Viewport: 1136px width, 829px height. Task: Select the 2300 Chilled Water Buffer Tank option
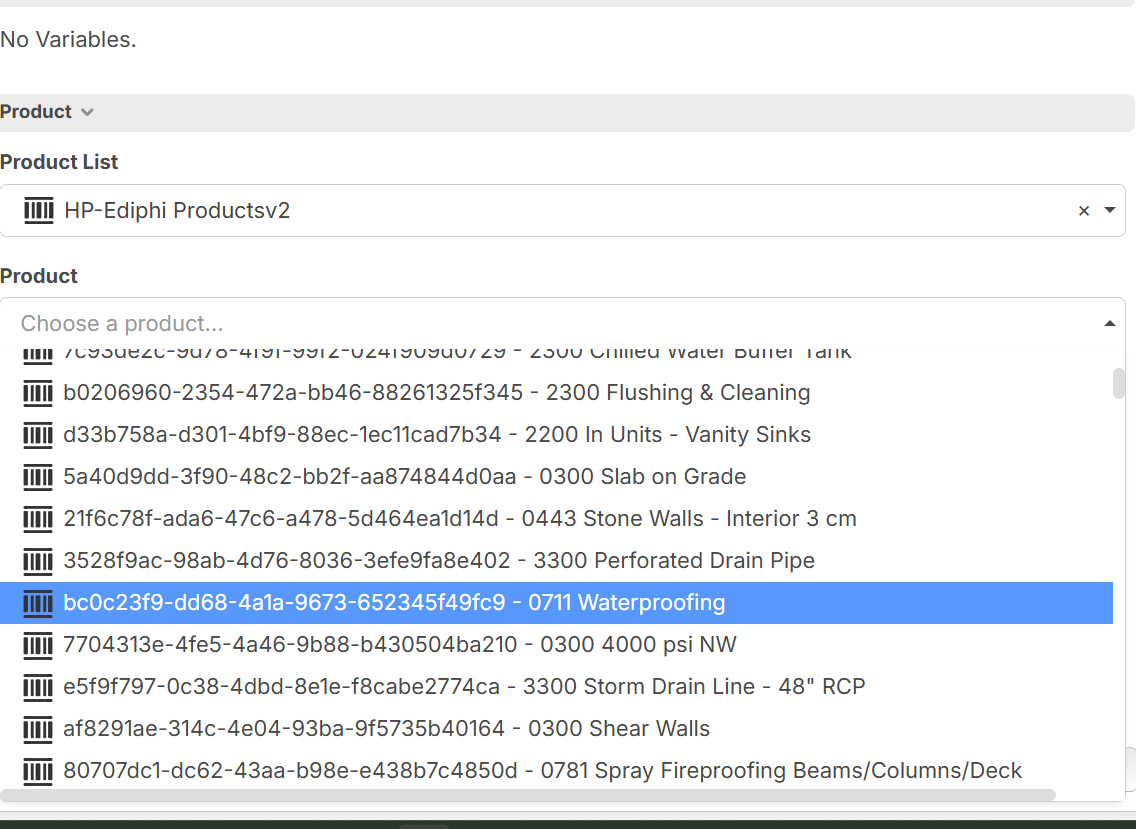(457, 352)
